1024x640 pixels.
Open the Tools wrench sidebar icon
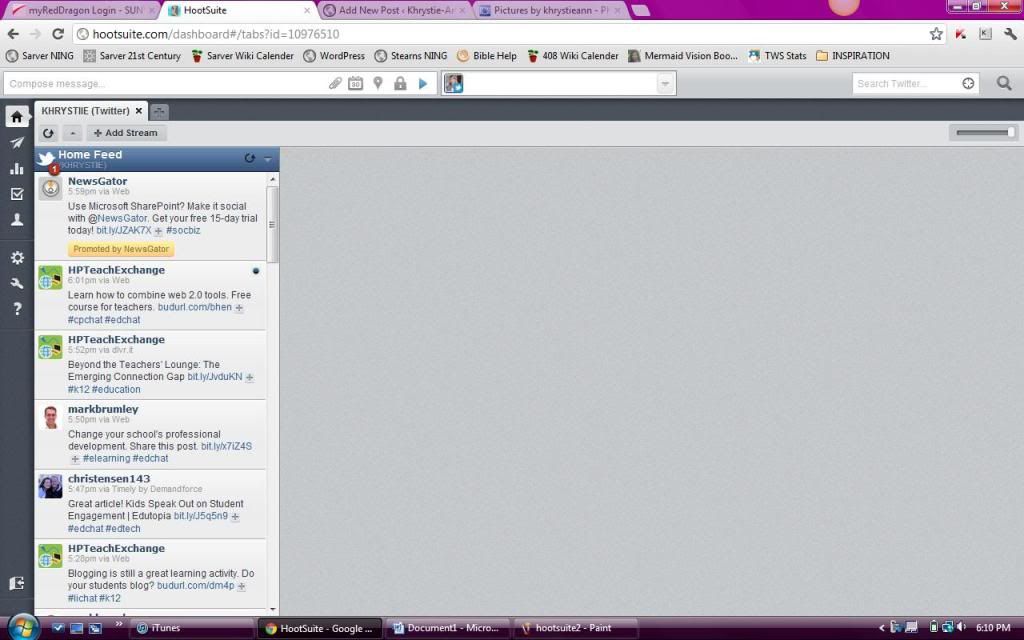[17, 283]
